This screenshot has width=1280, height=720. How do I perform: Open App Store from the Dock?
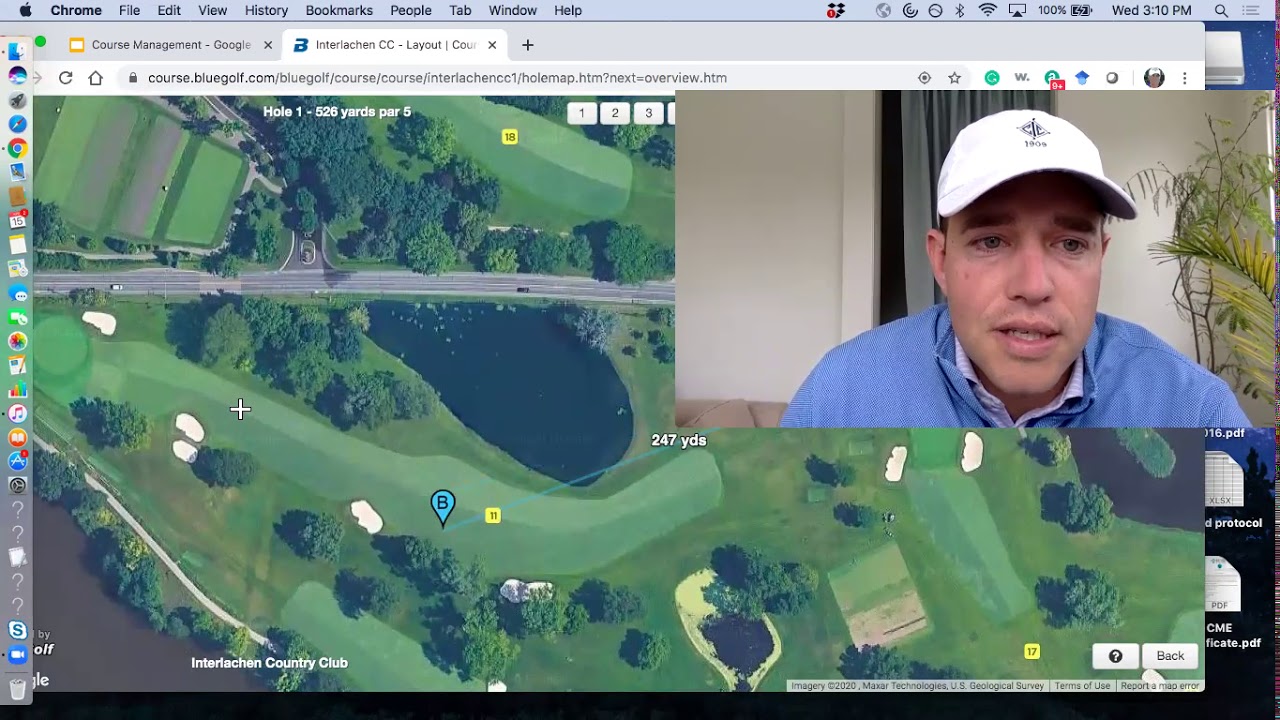pos(17,461)
